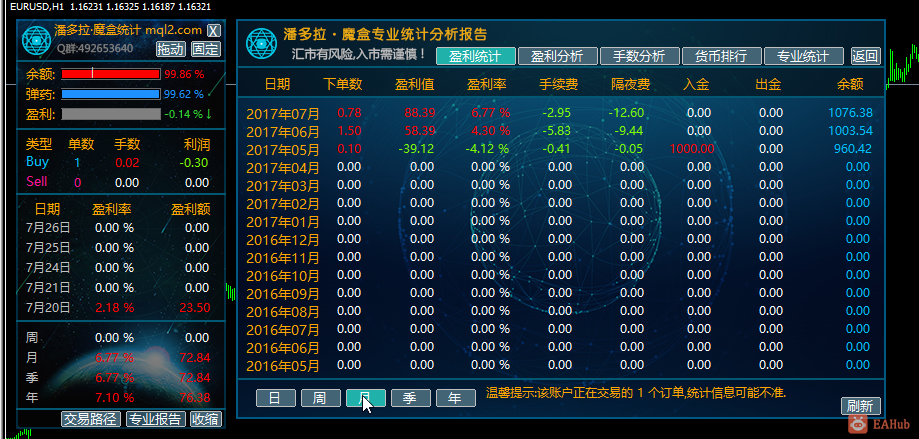Open the 盈利分析 tab
The width and height of the screenshot is (919, 439).
pyautogui.click(x=557, y=56)
